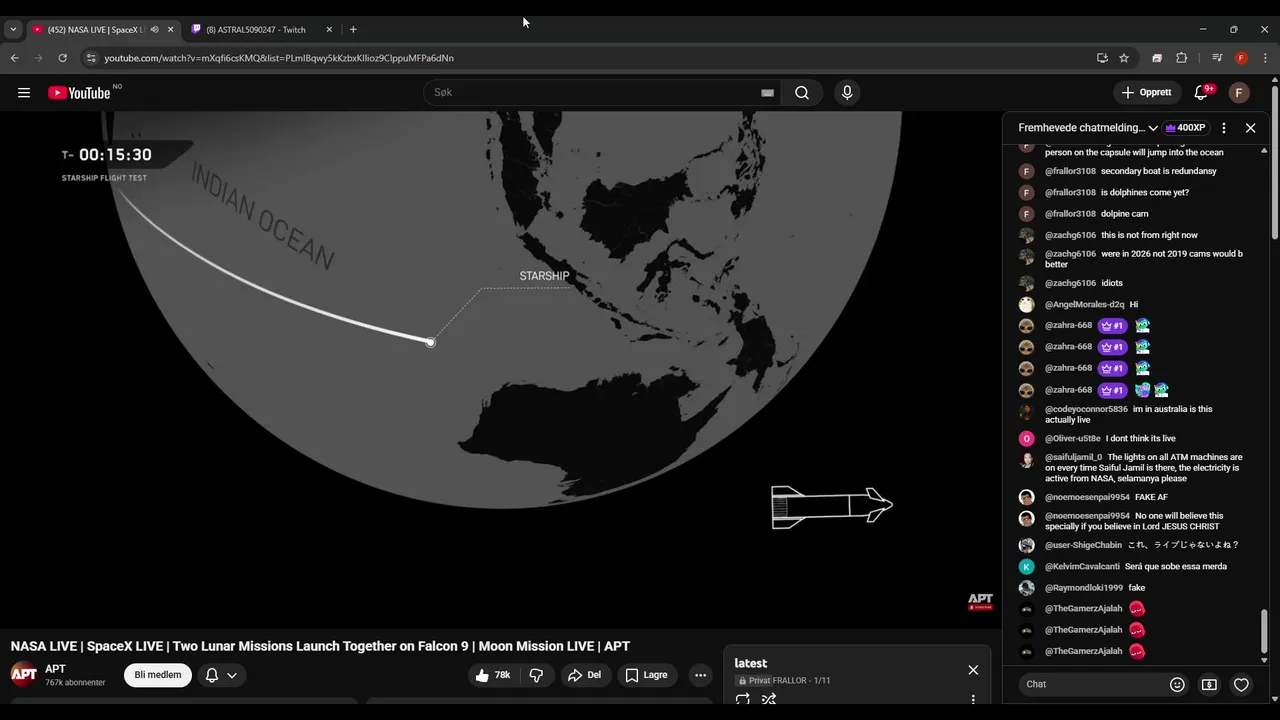
Task: Share video using Del button
Action: click(x=585, y=675)
